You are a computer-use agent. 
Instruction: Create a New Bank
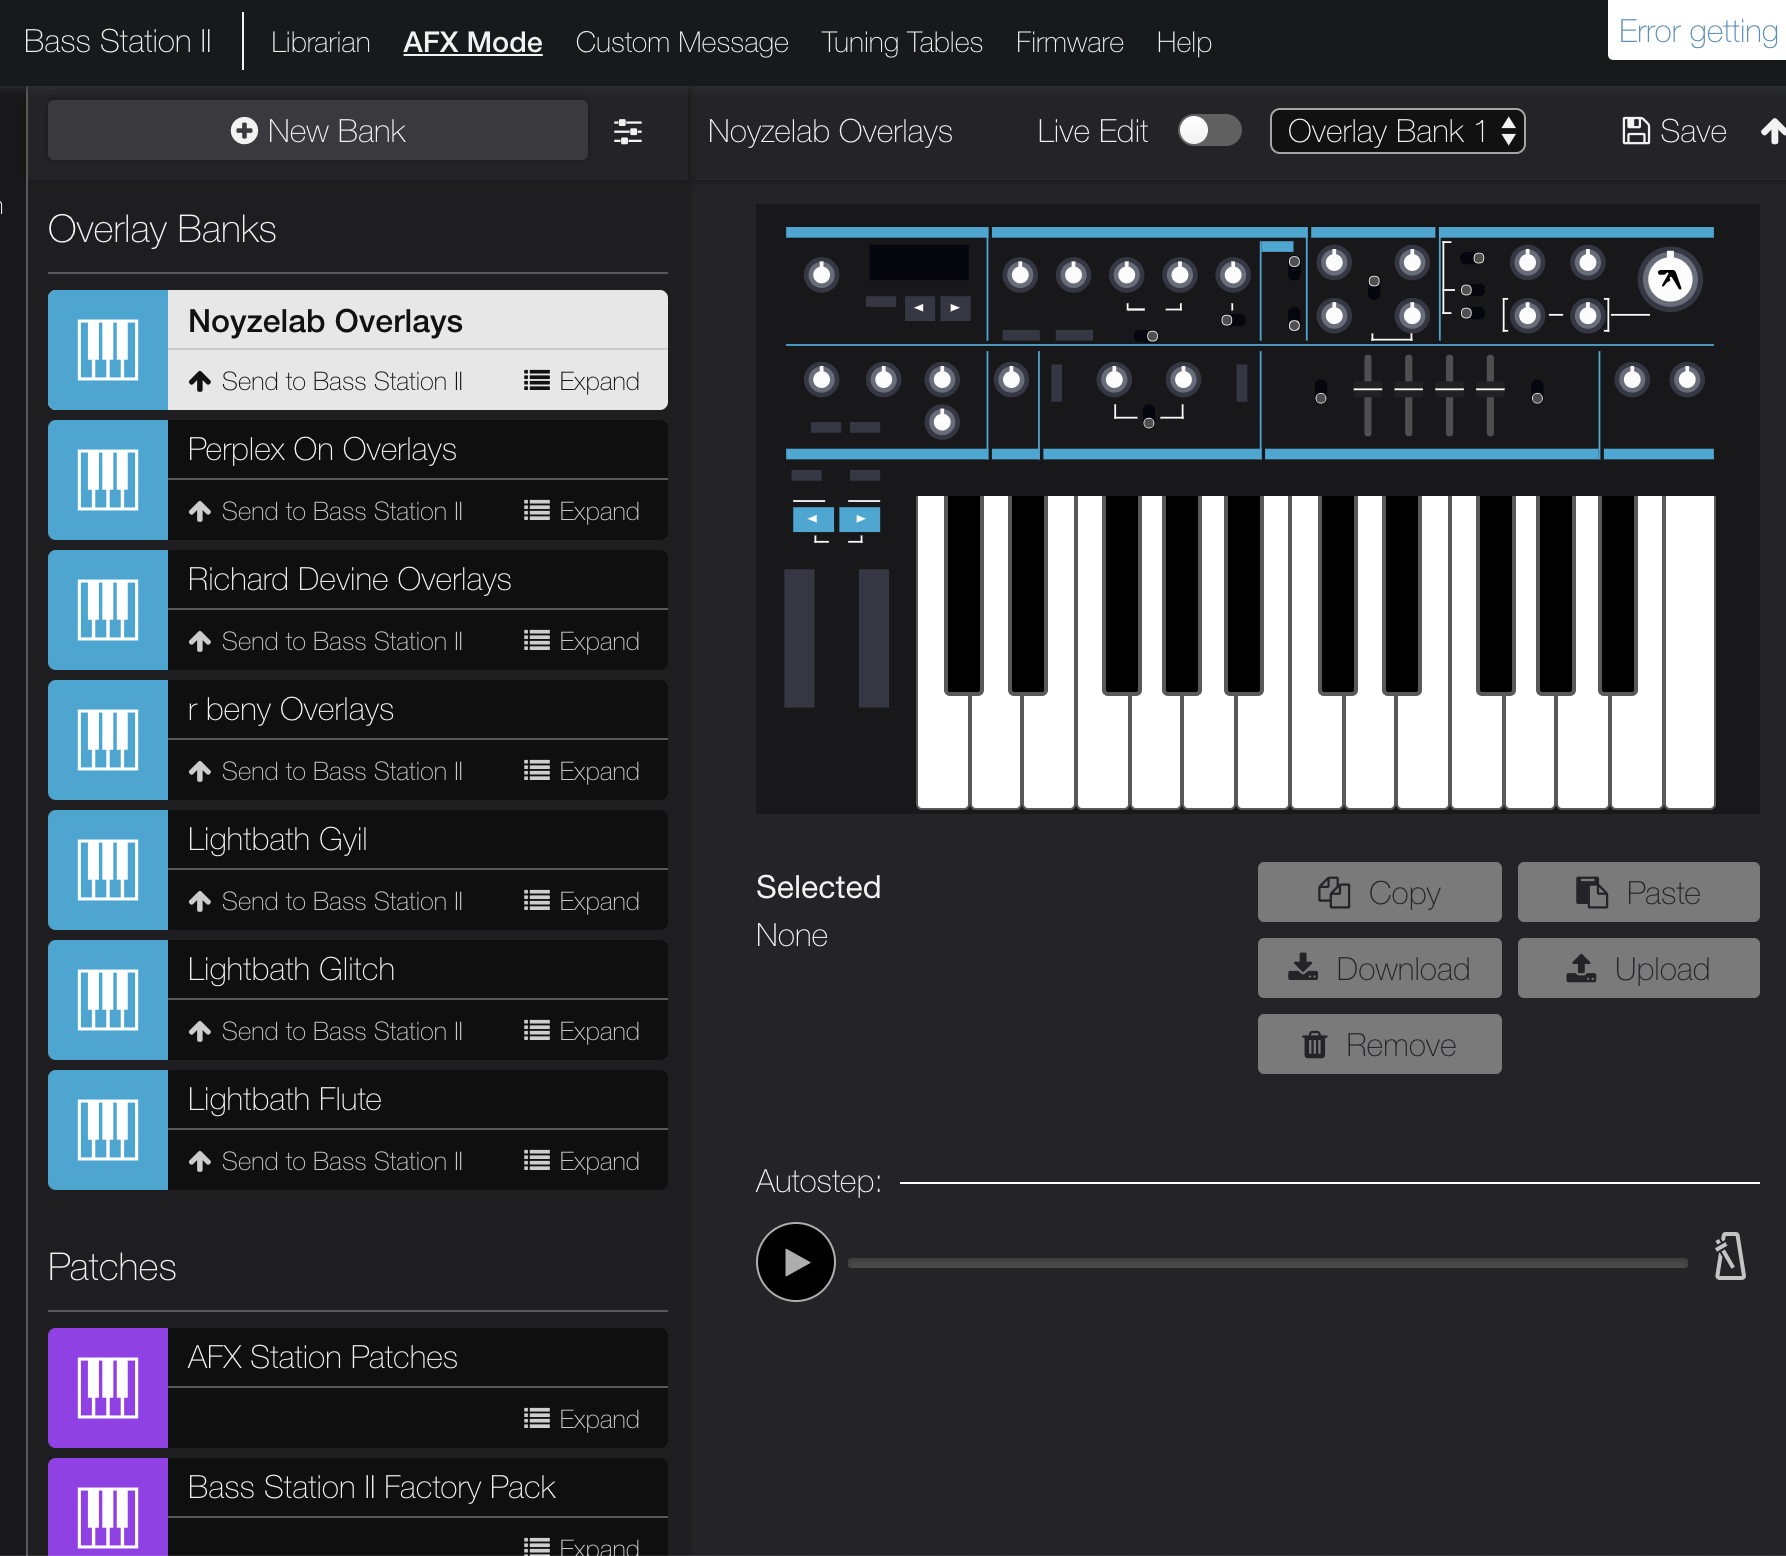click(x=318, y=131)
